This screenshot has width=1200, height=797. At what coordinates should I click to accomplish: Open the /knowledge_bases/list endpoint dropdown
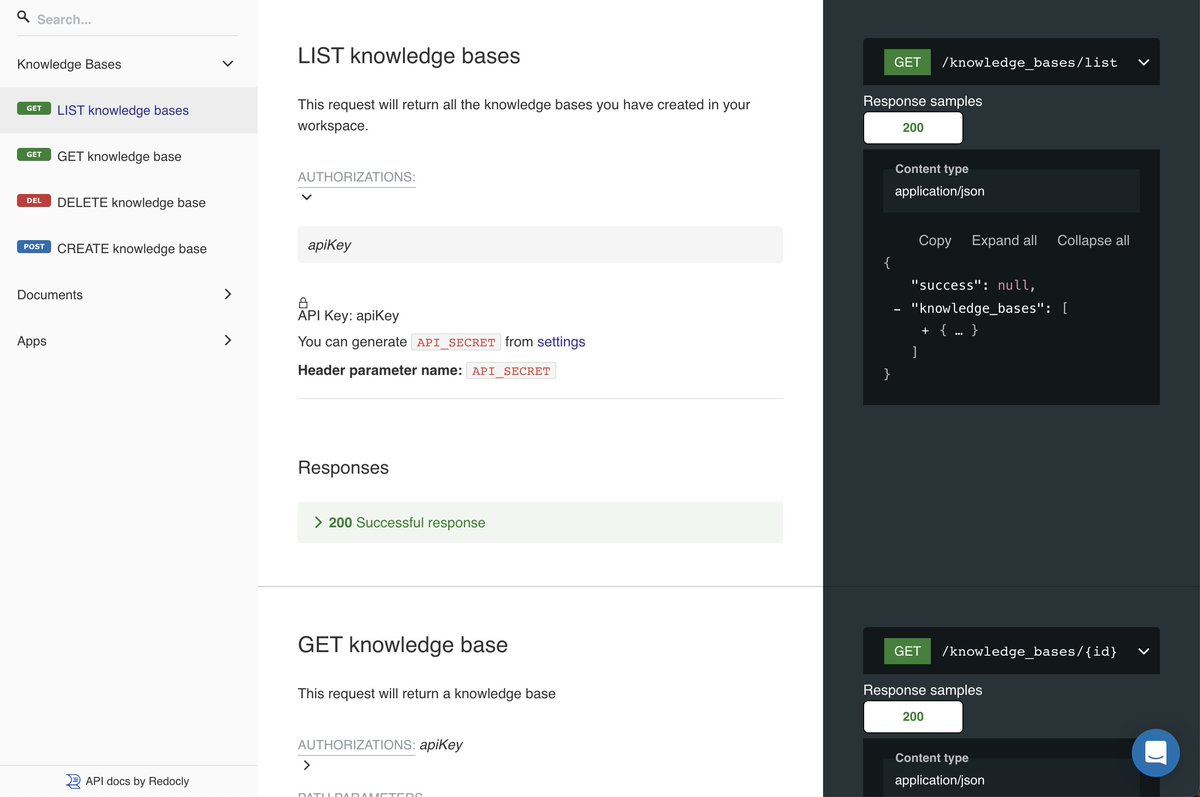pyautogui.click(x=1143, y=61)
